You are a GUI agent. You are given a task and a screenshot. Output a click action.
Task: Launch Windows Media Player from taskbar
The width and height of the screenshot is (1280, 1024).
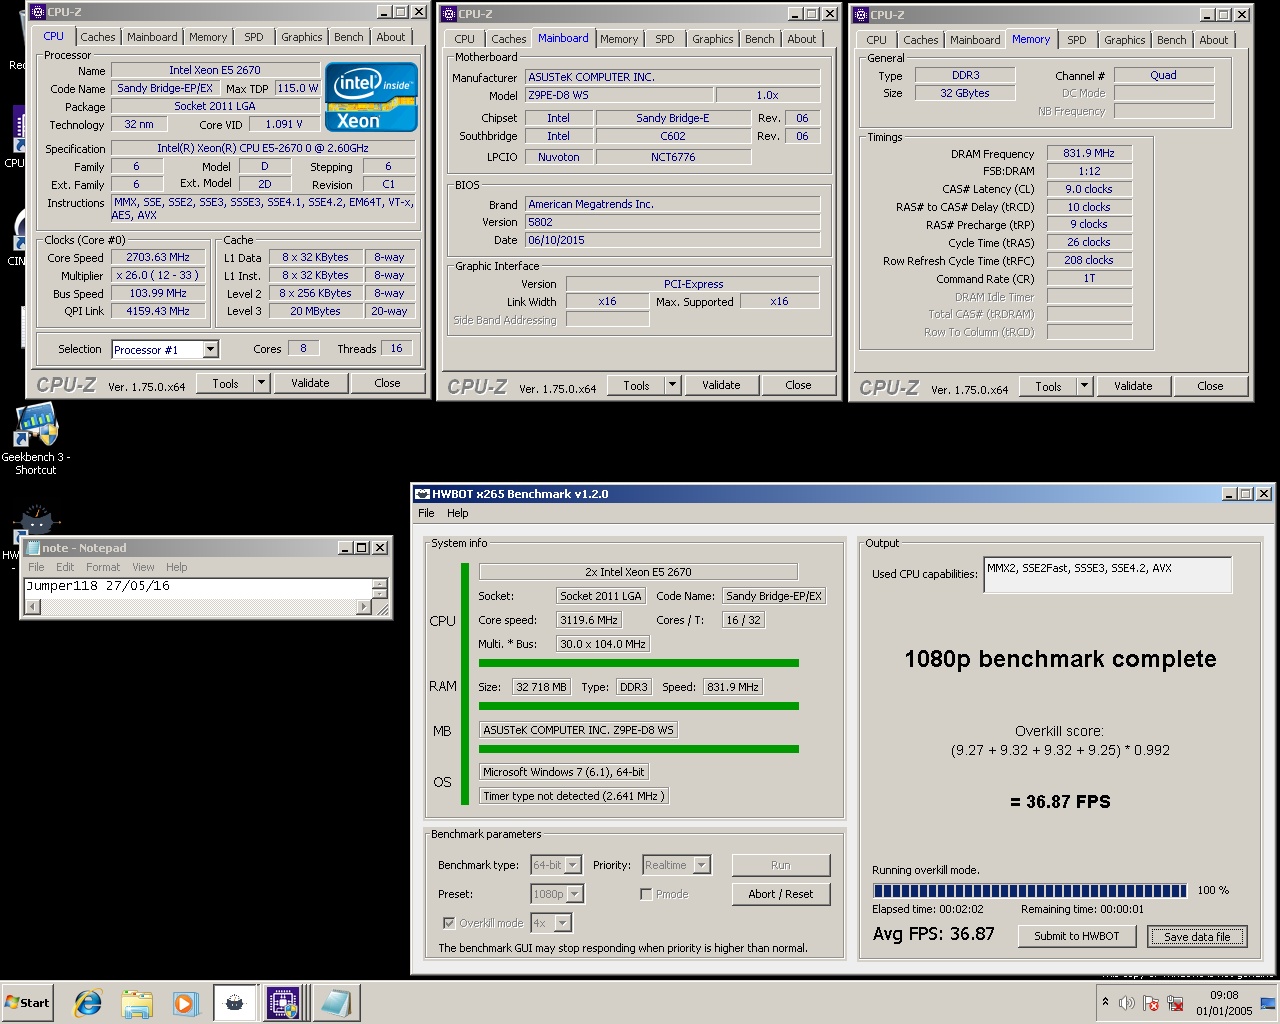(x=185, y=1003)
